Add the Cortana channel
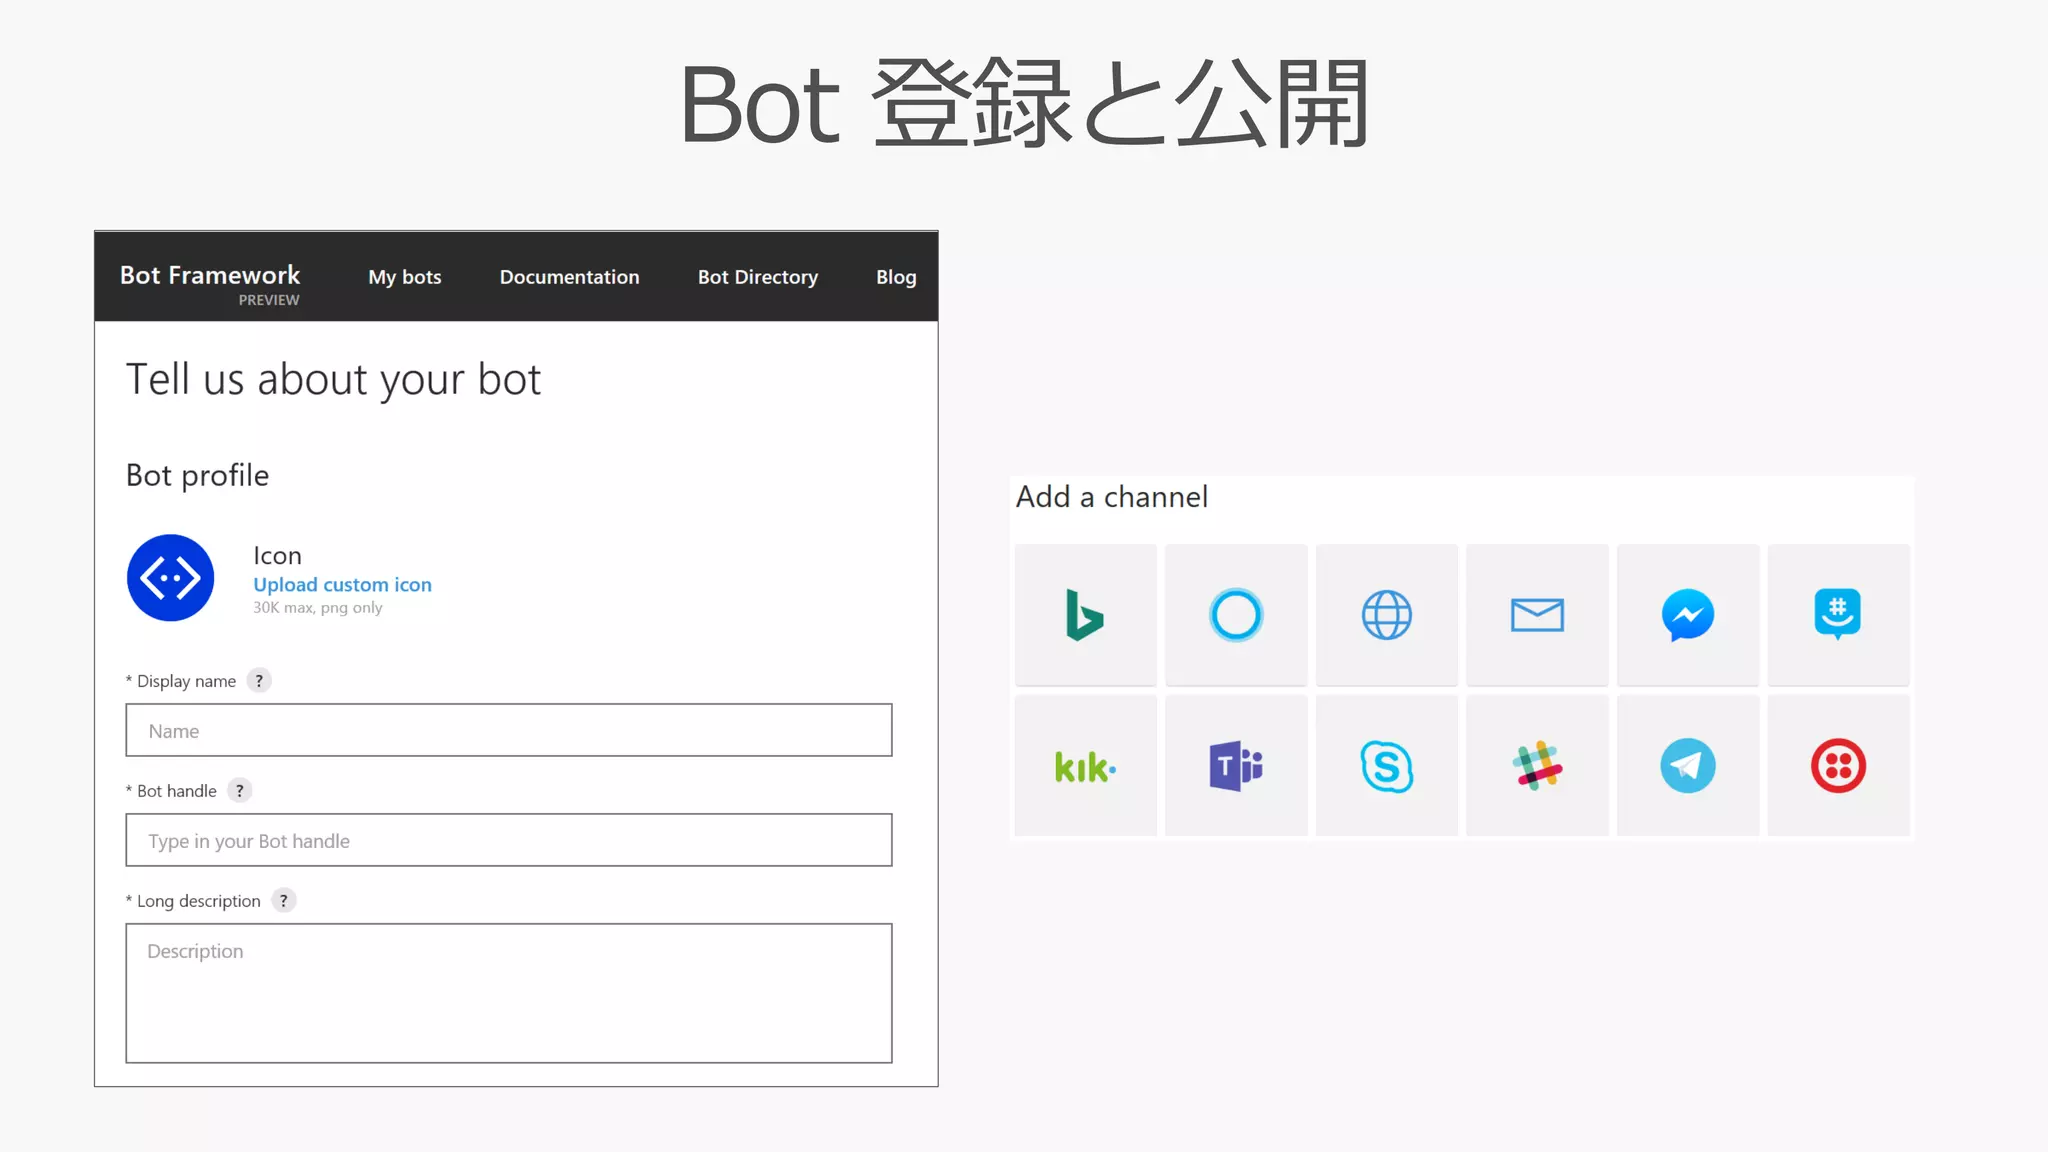2048x1152 pixels. pos(1236,615)
